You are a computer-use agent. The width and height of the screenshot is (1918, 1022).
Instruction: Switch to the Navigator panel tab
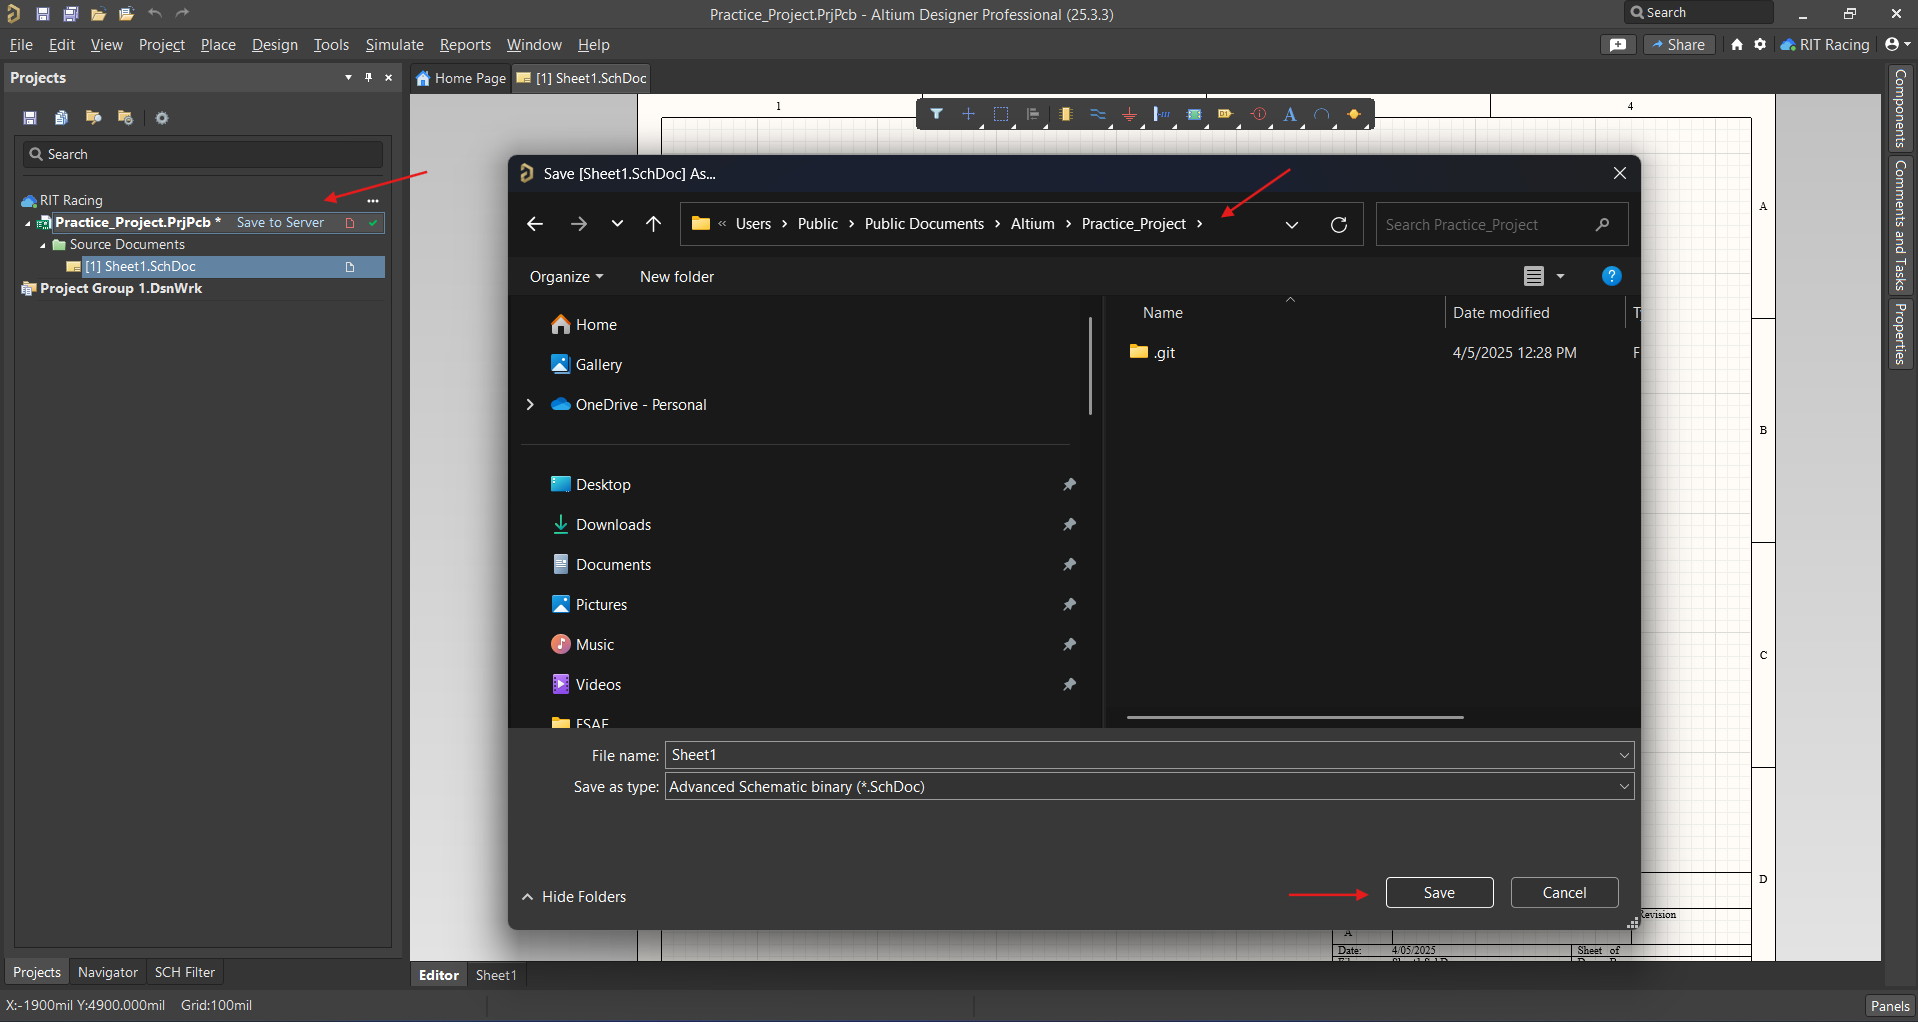(x=108, y=972)
